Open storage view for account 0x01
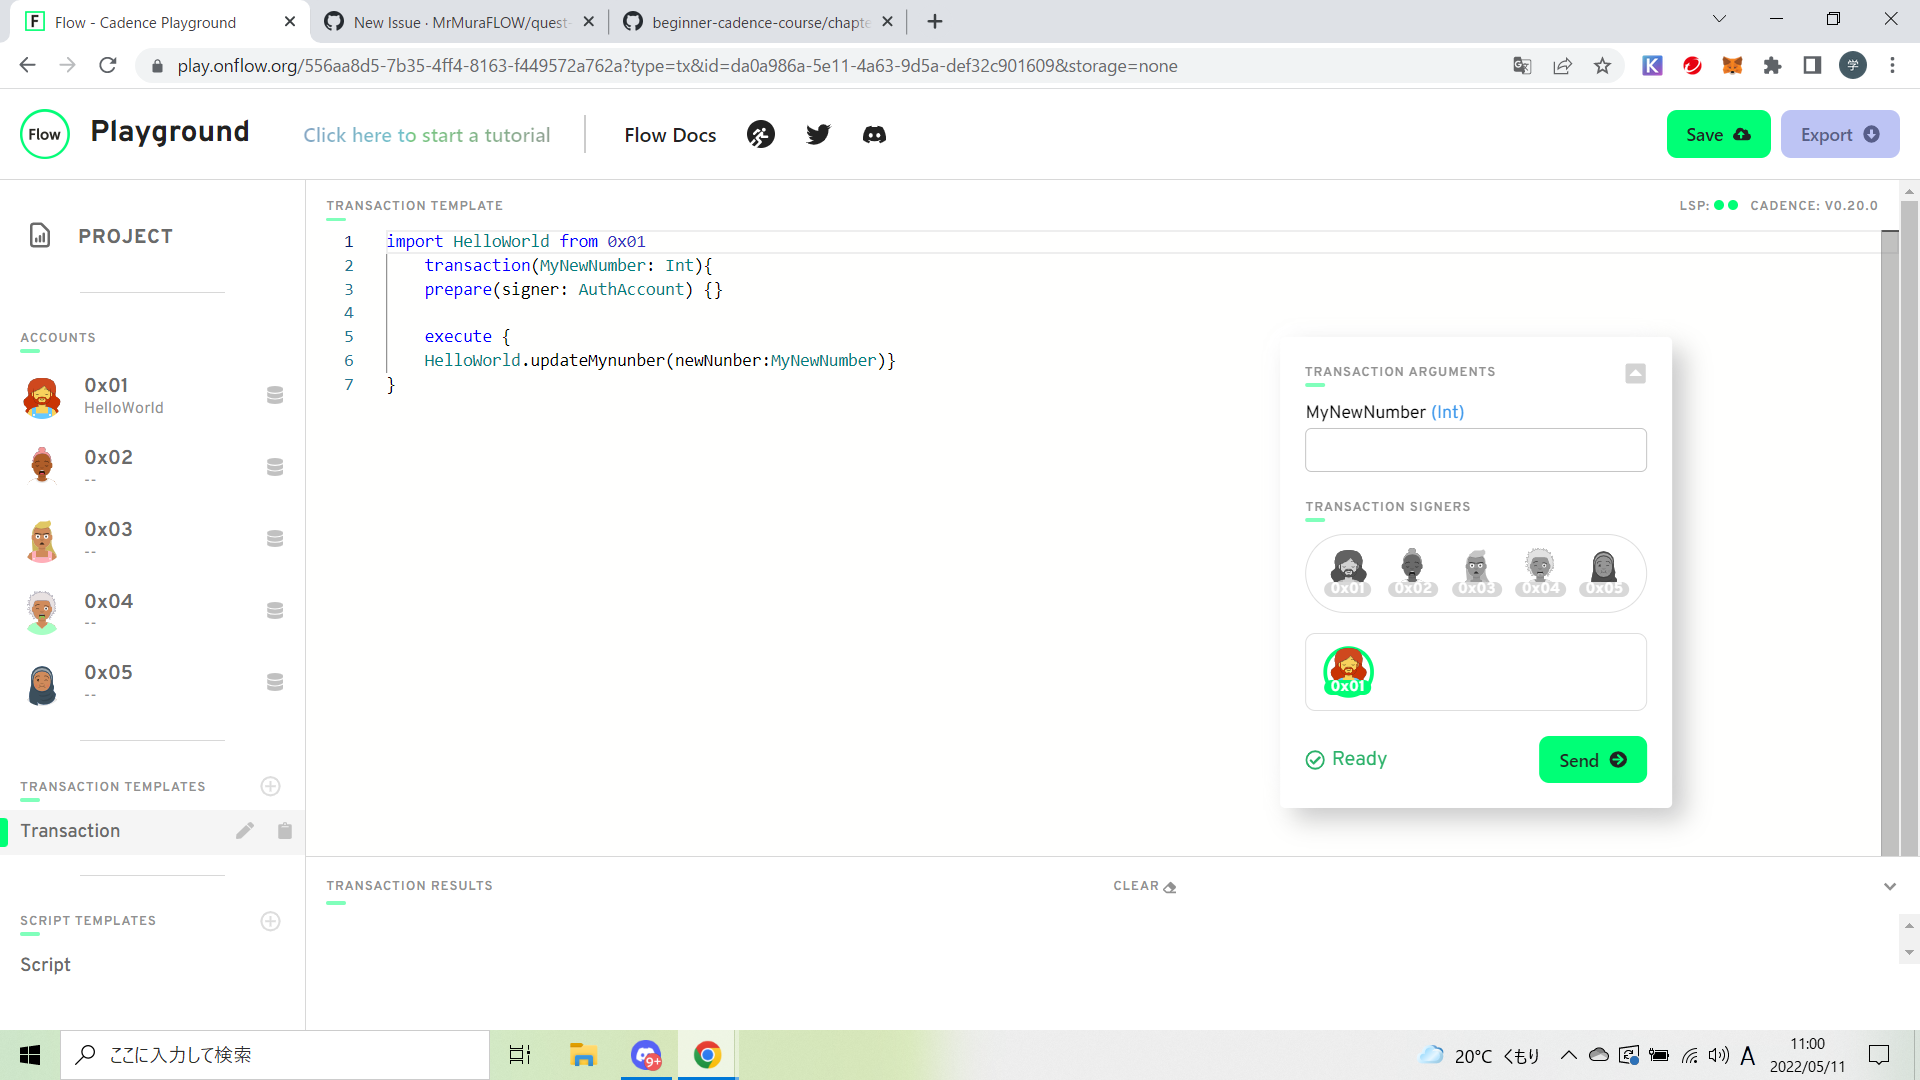The image size is (1920, 1080). click(274, 394)
